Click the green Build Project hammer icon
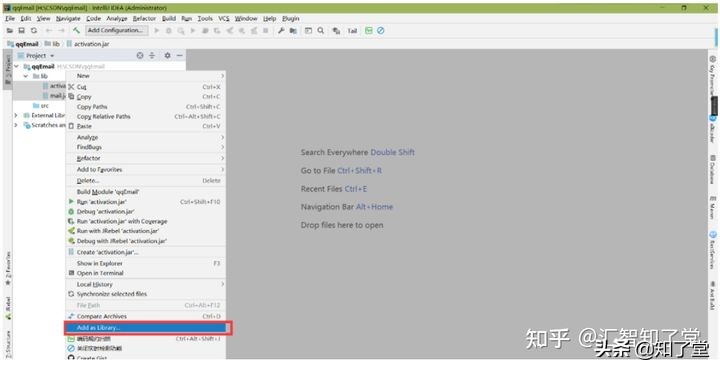 pos(76,31)
